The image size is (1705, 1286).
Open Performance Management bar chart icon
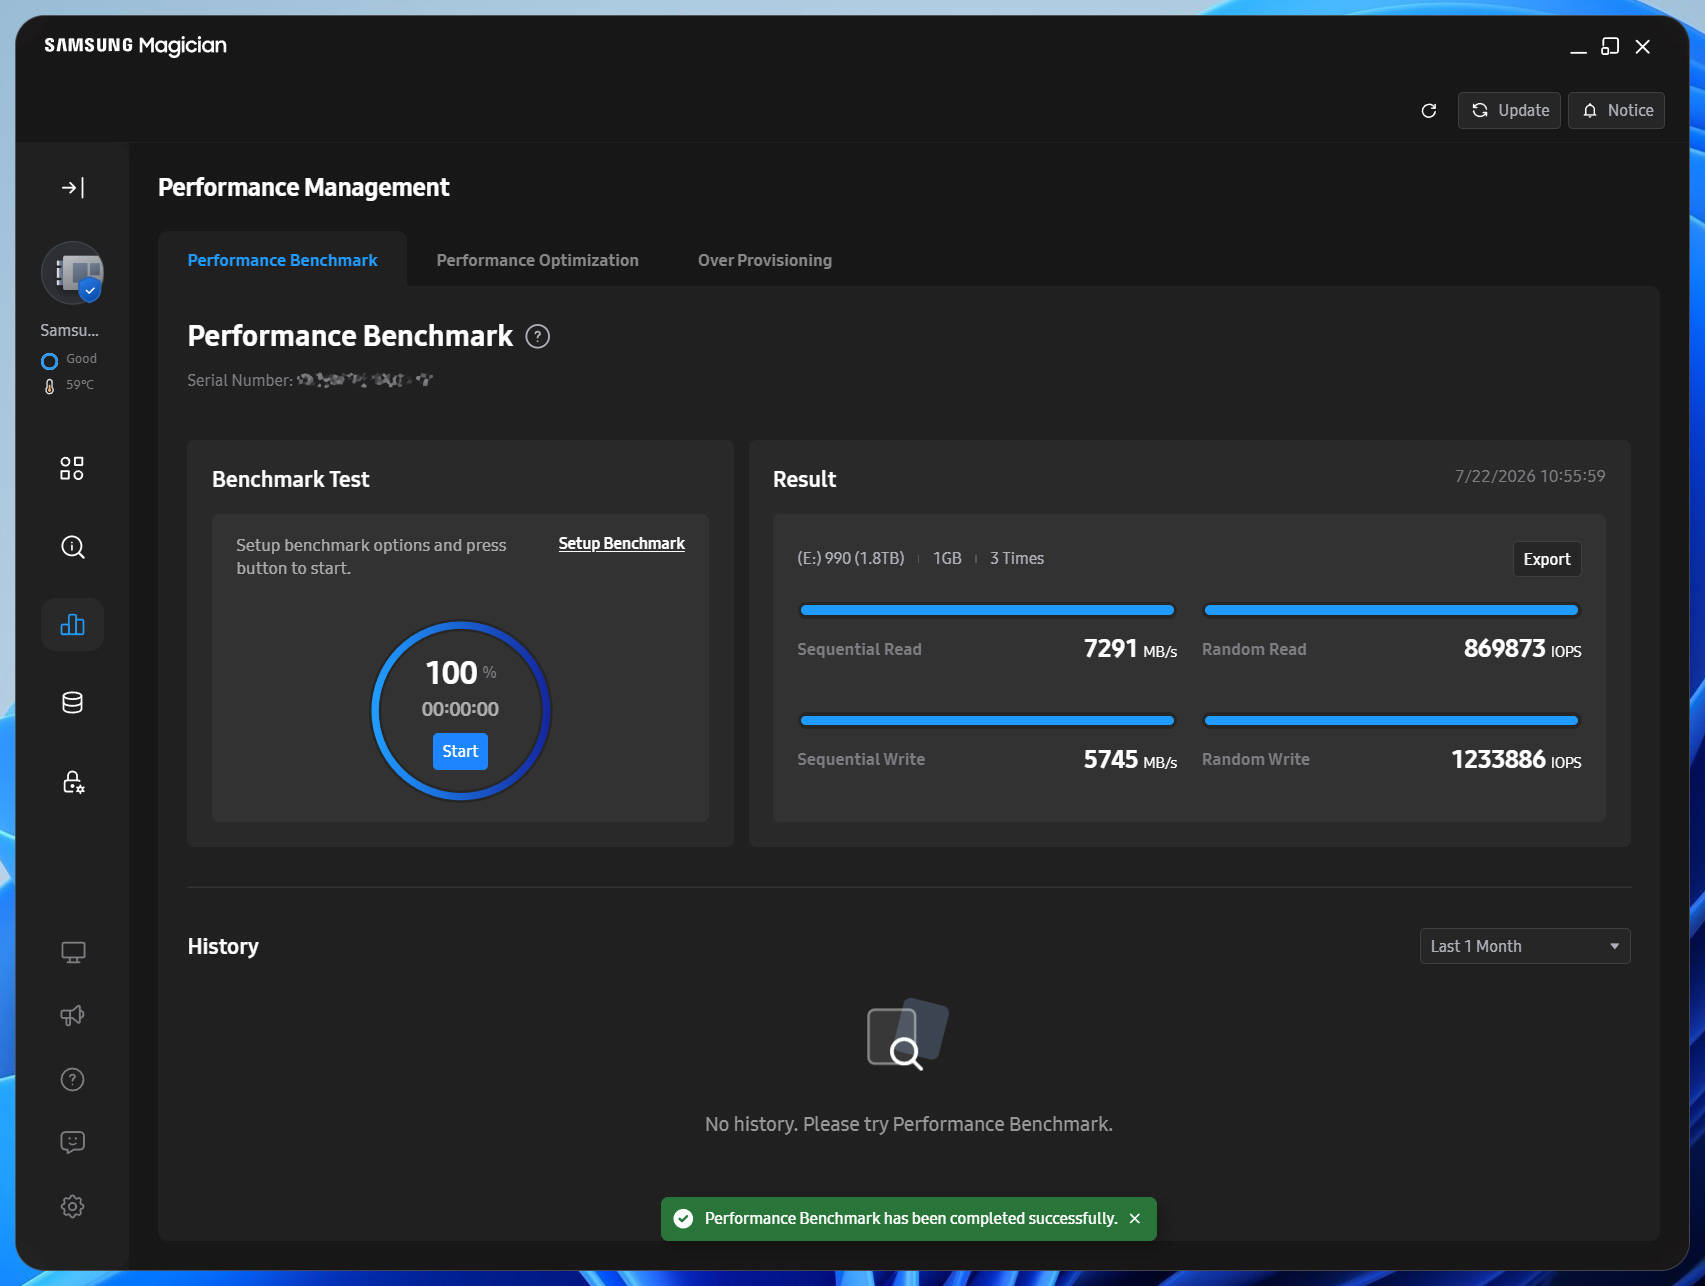(72, 625)
